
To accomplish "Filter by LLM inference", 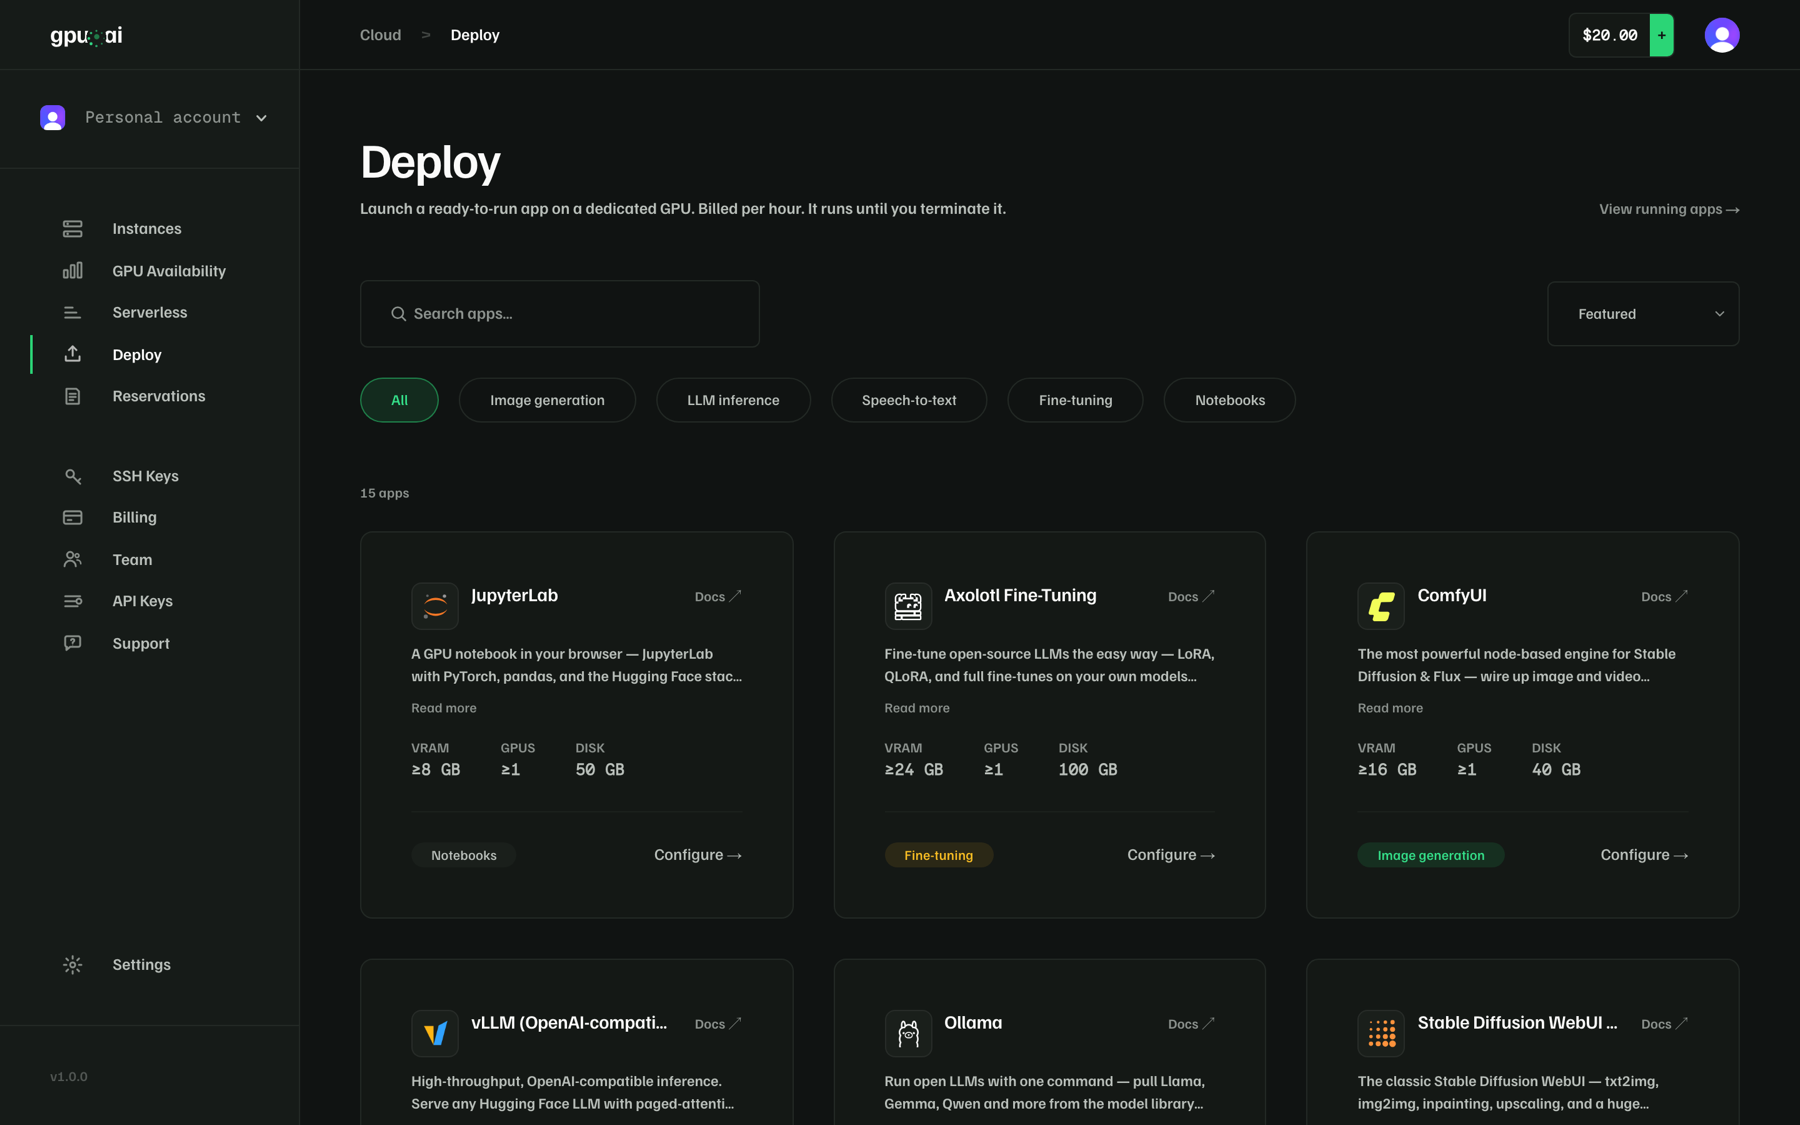I will [733, 400].
